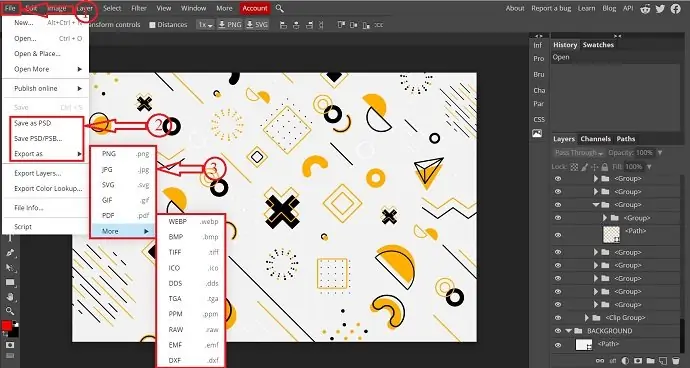Click the black background color swatch
This screenshot has height=368, width=690.
coord(15,333)
